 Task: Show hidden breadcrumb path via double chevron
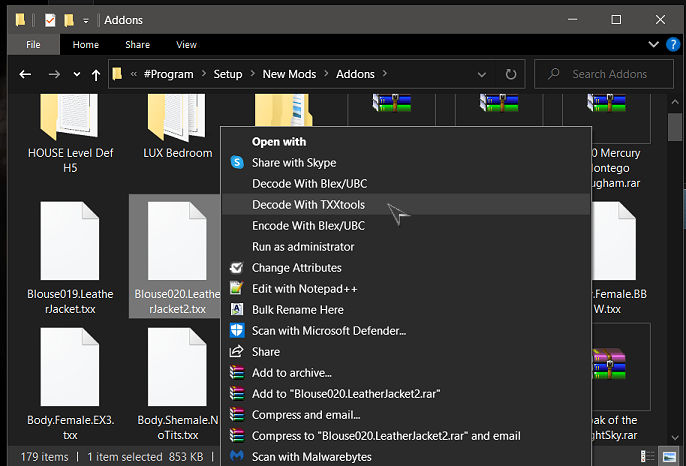133,74
